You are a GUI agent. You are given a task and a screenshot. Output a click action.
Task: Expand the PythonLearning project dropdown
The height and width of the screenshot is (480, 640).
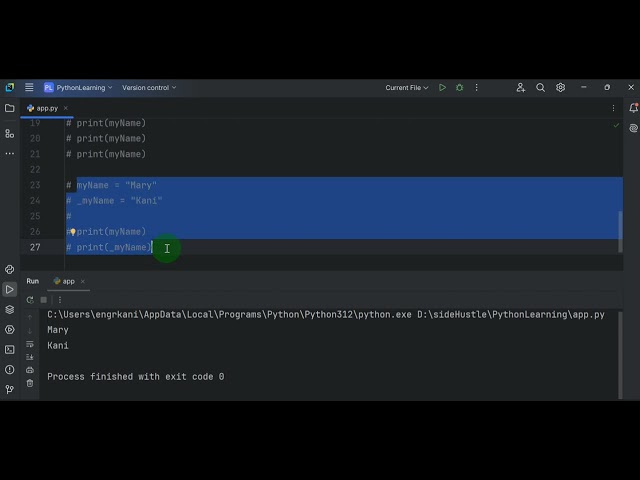click(78, 87)
